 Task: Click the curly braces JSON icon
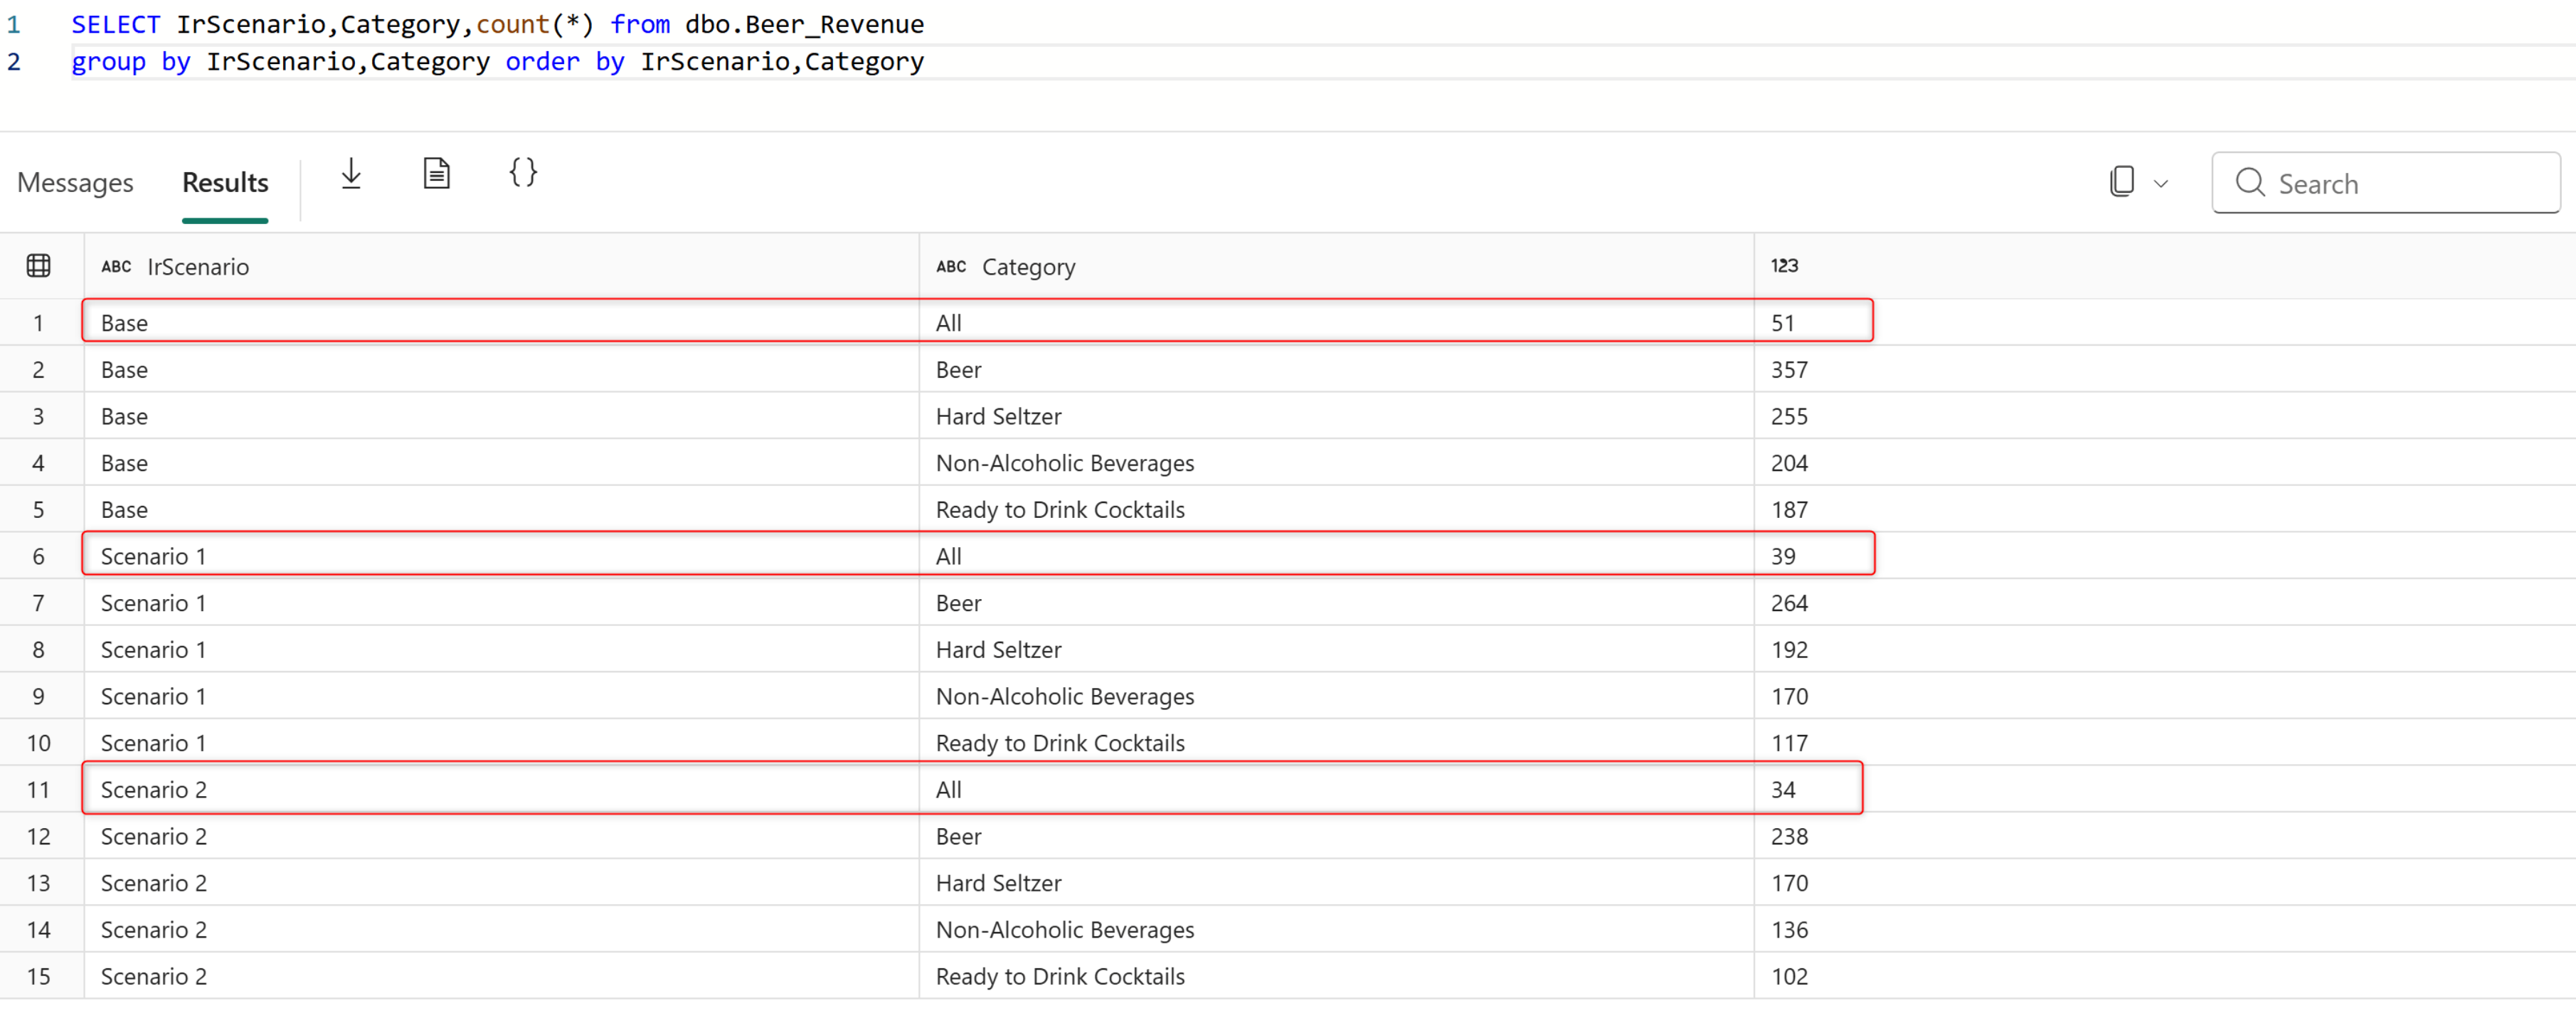click(x=522, y=172)
